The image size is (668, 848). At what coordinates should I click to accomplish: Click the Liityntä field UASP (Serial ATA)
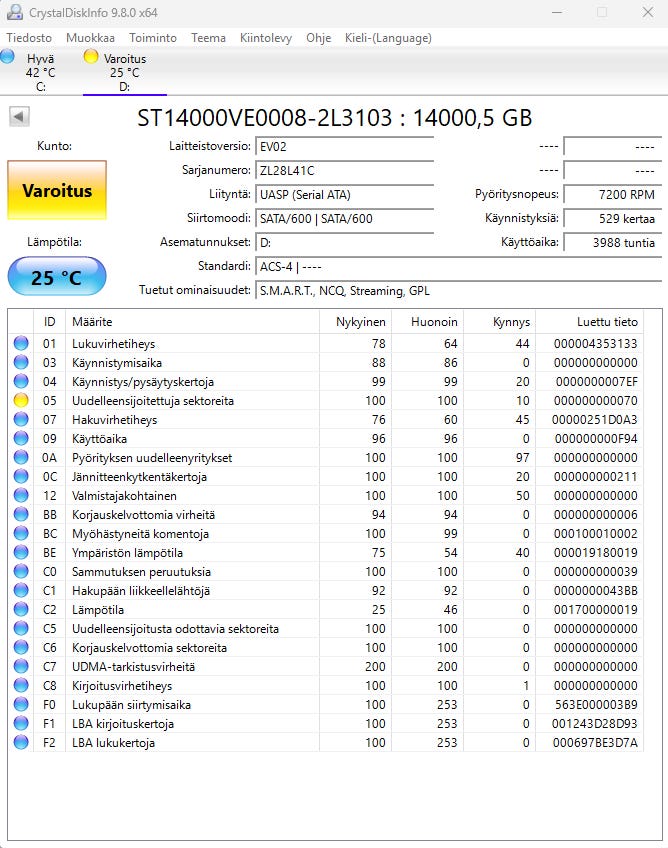tap(345, 195)
